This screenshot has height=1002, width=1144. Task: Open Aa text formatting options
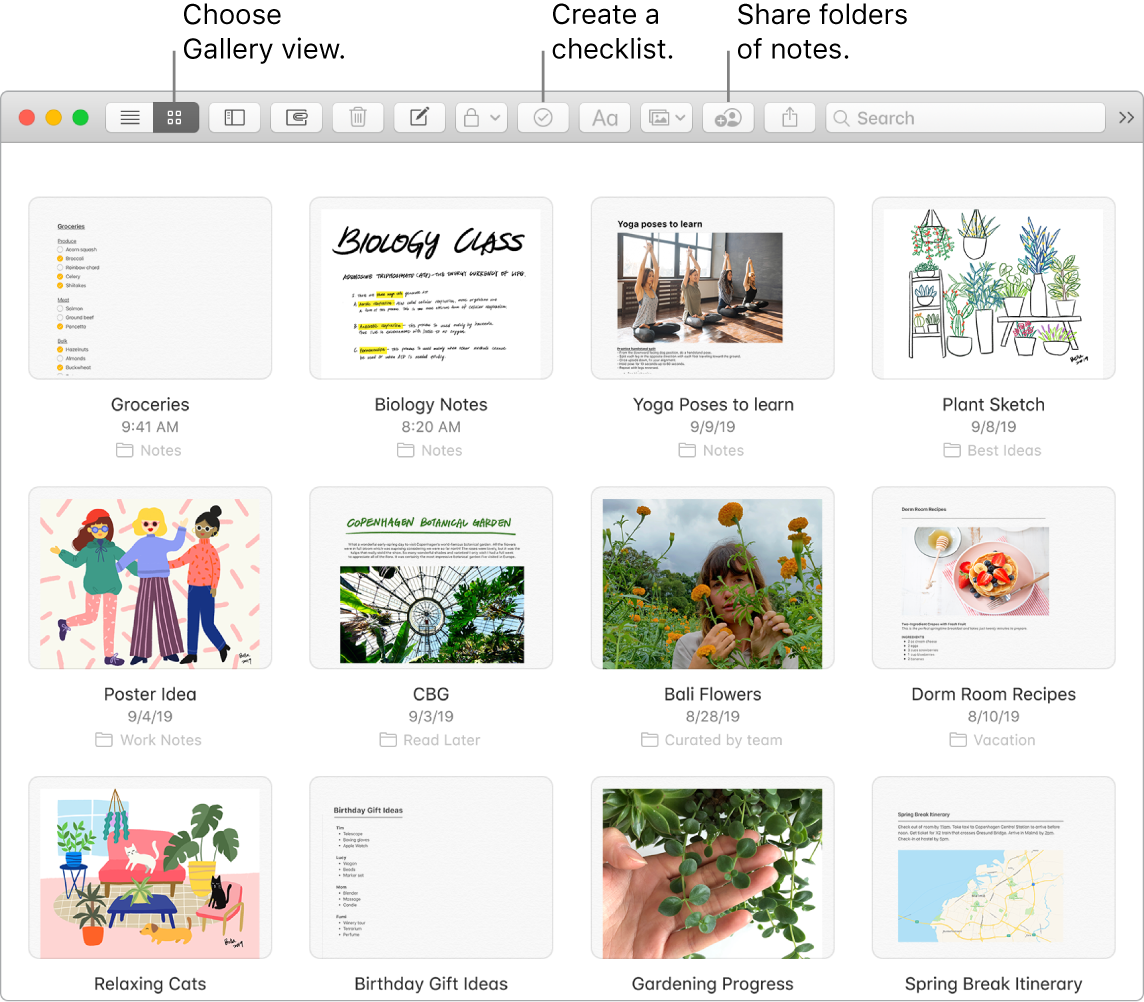pyautogui.click(x=604, y=117)
